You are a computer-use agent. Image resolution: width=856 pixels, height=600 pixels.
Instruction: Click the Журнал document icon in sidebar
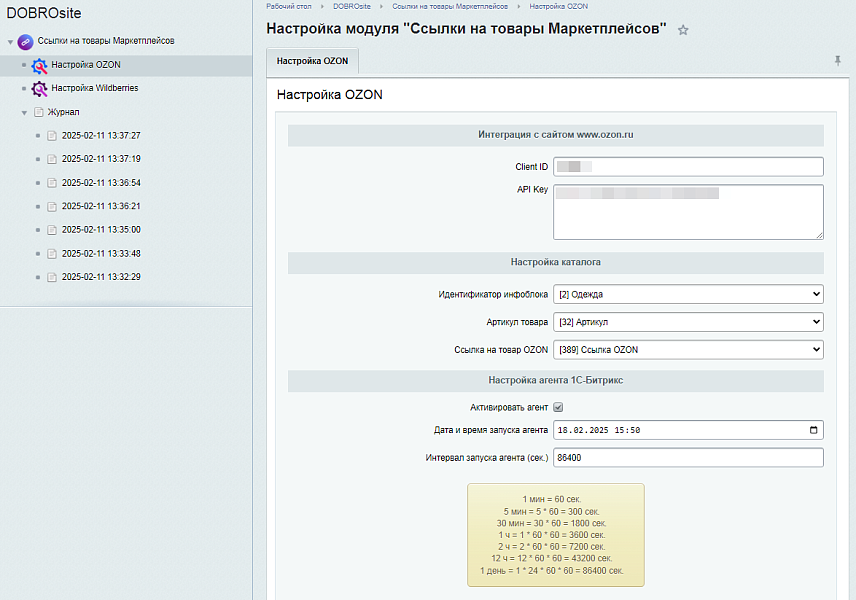(x=38, y=112)
